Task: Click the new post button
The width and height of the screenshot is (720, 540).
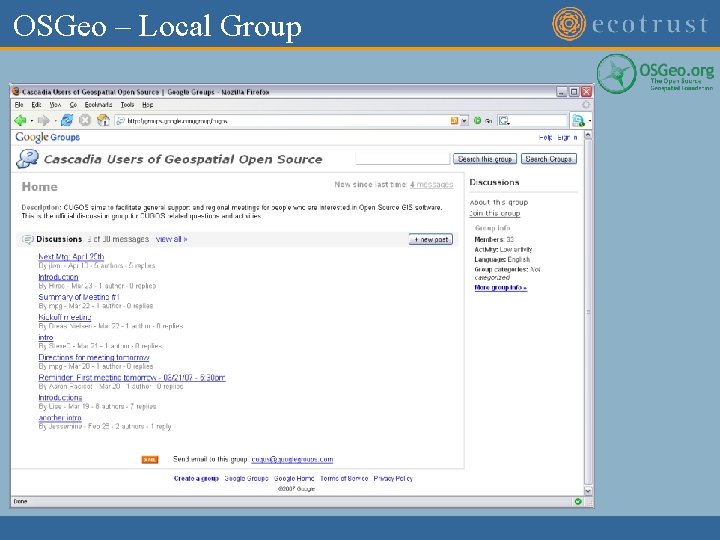Action: (x=431, y=239)
